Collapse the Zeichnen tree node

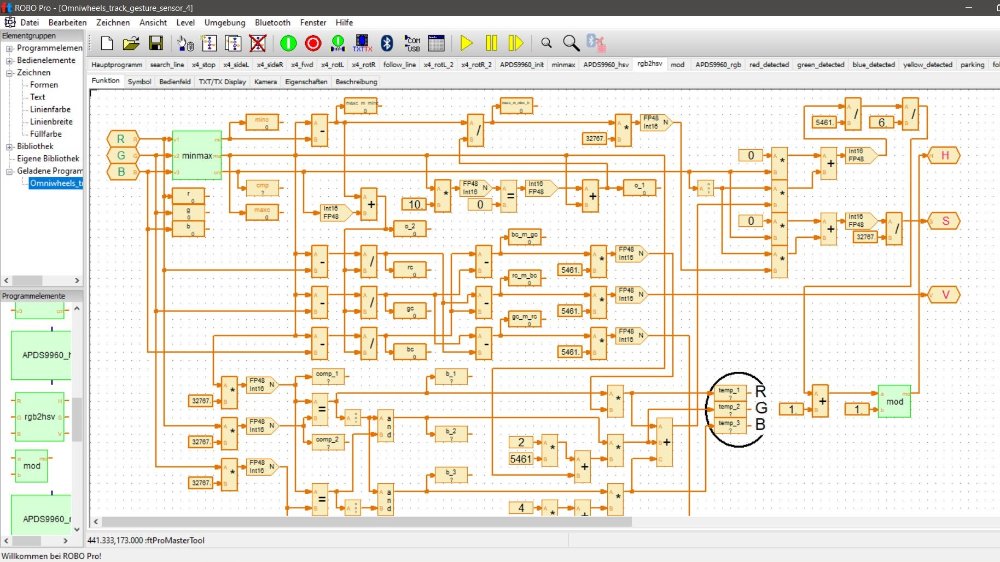pyautogui.click(x=10, y=73)
